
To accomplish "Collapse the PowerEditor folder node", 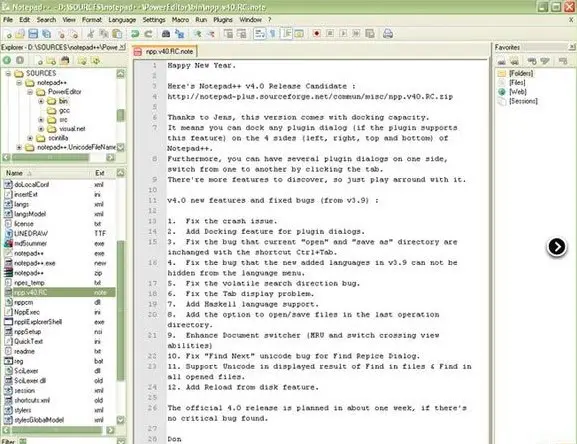I will (x=30, y=92).
